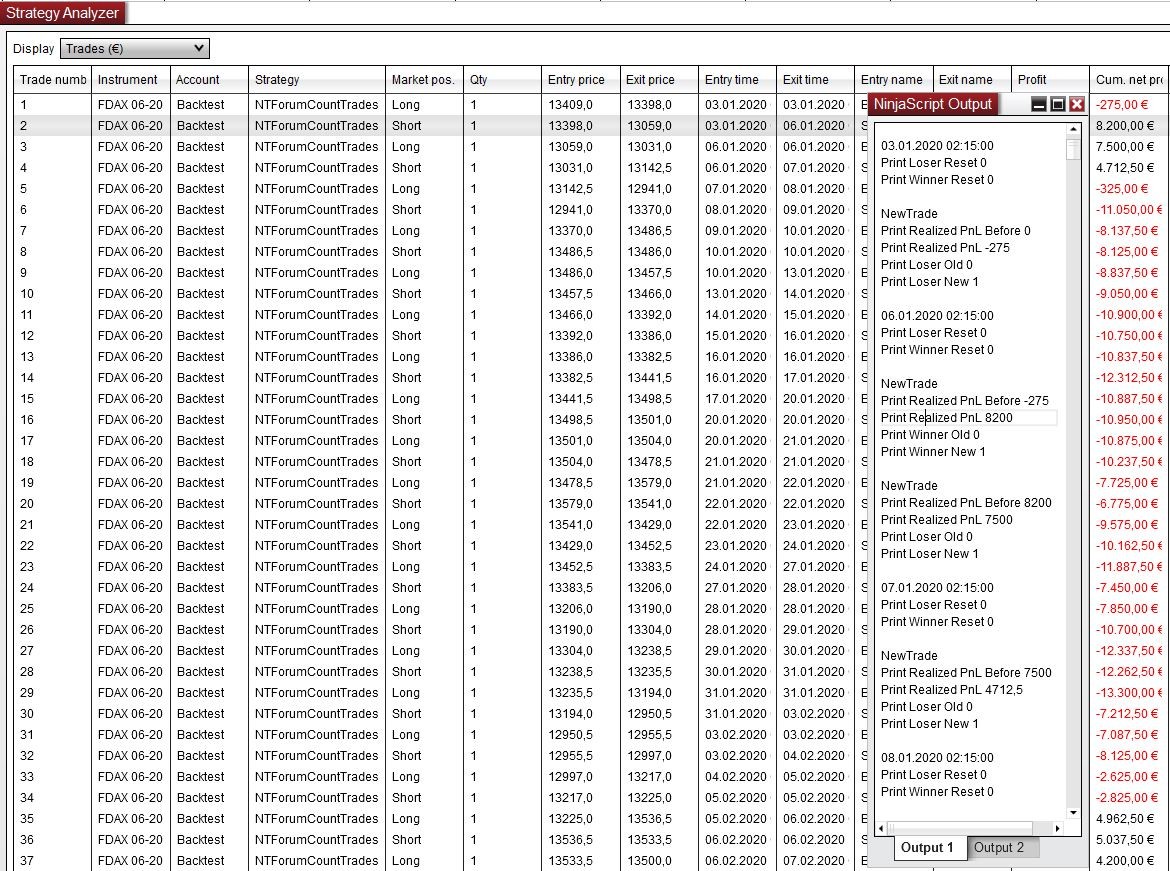Click the Entry price column header
Image resolution: width=1170 pixels, height=871 pixels.
click(581, 80)
